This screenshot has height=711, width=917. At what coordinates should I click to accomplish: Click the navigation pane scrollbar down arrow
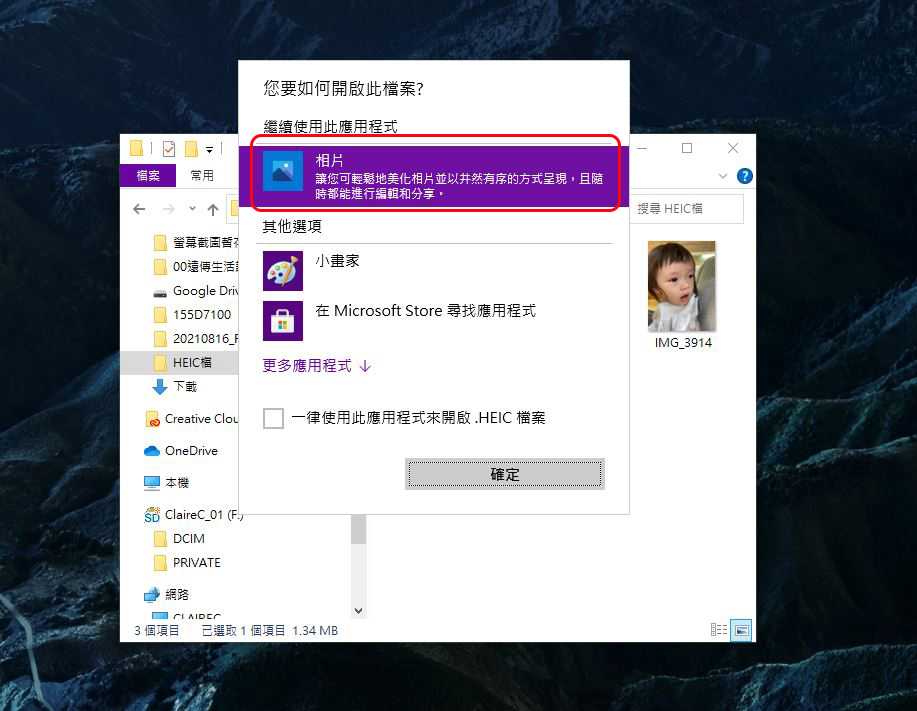tap(359, 609)
